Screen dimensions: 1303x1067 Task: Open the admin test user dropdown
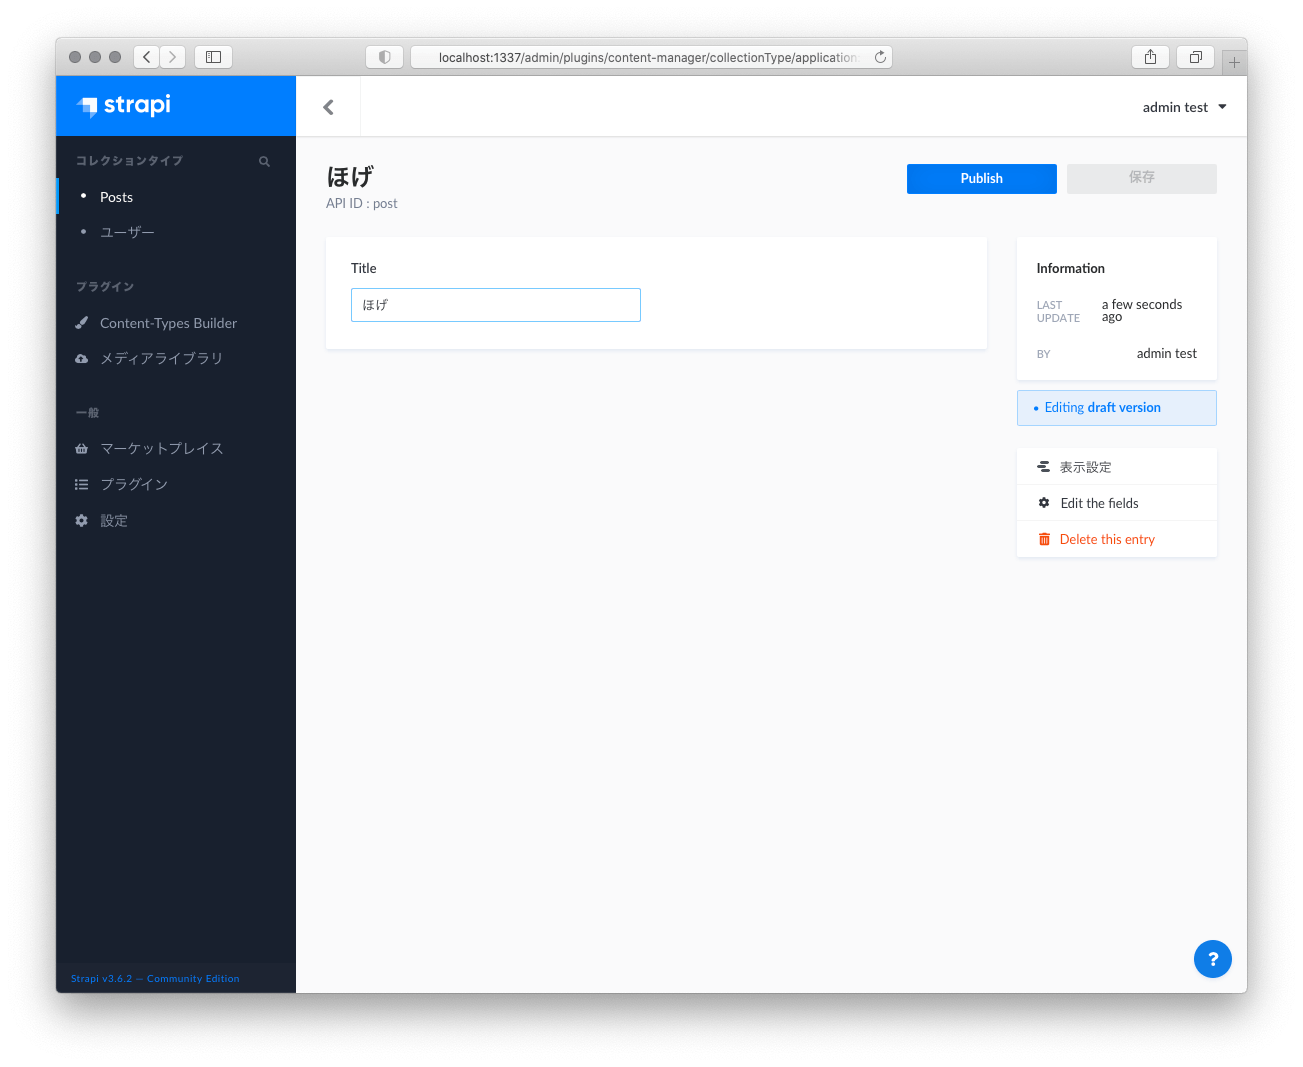pos(1184,107)
